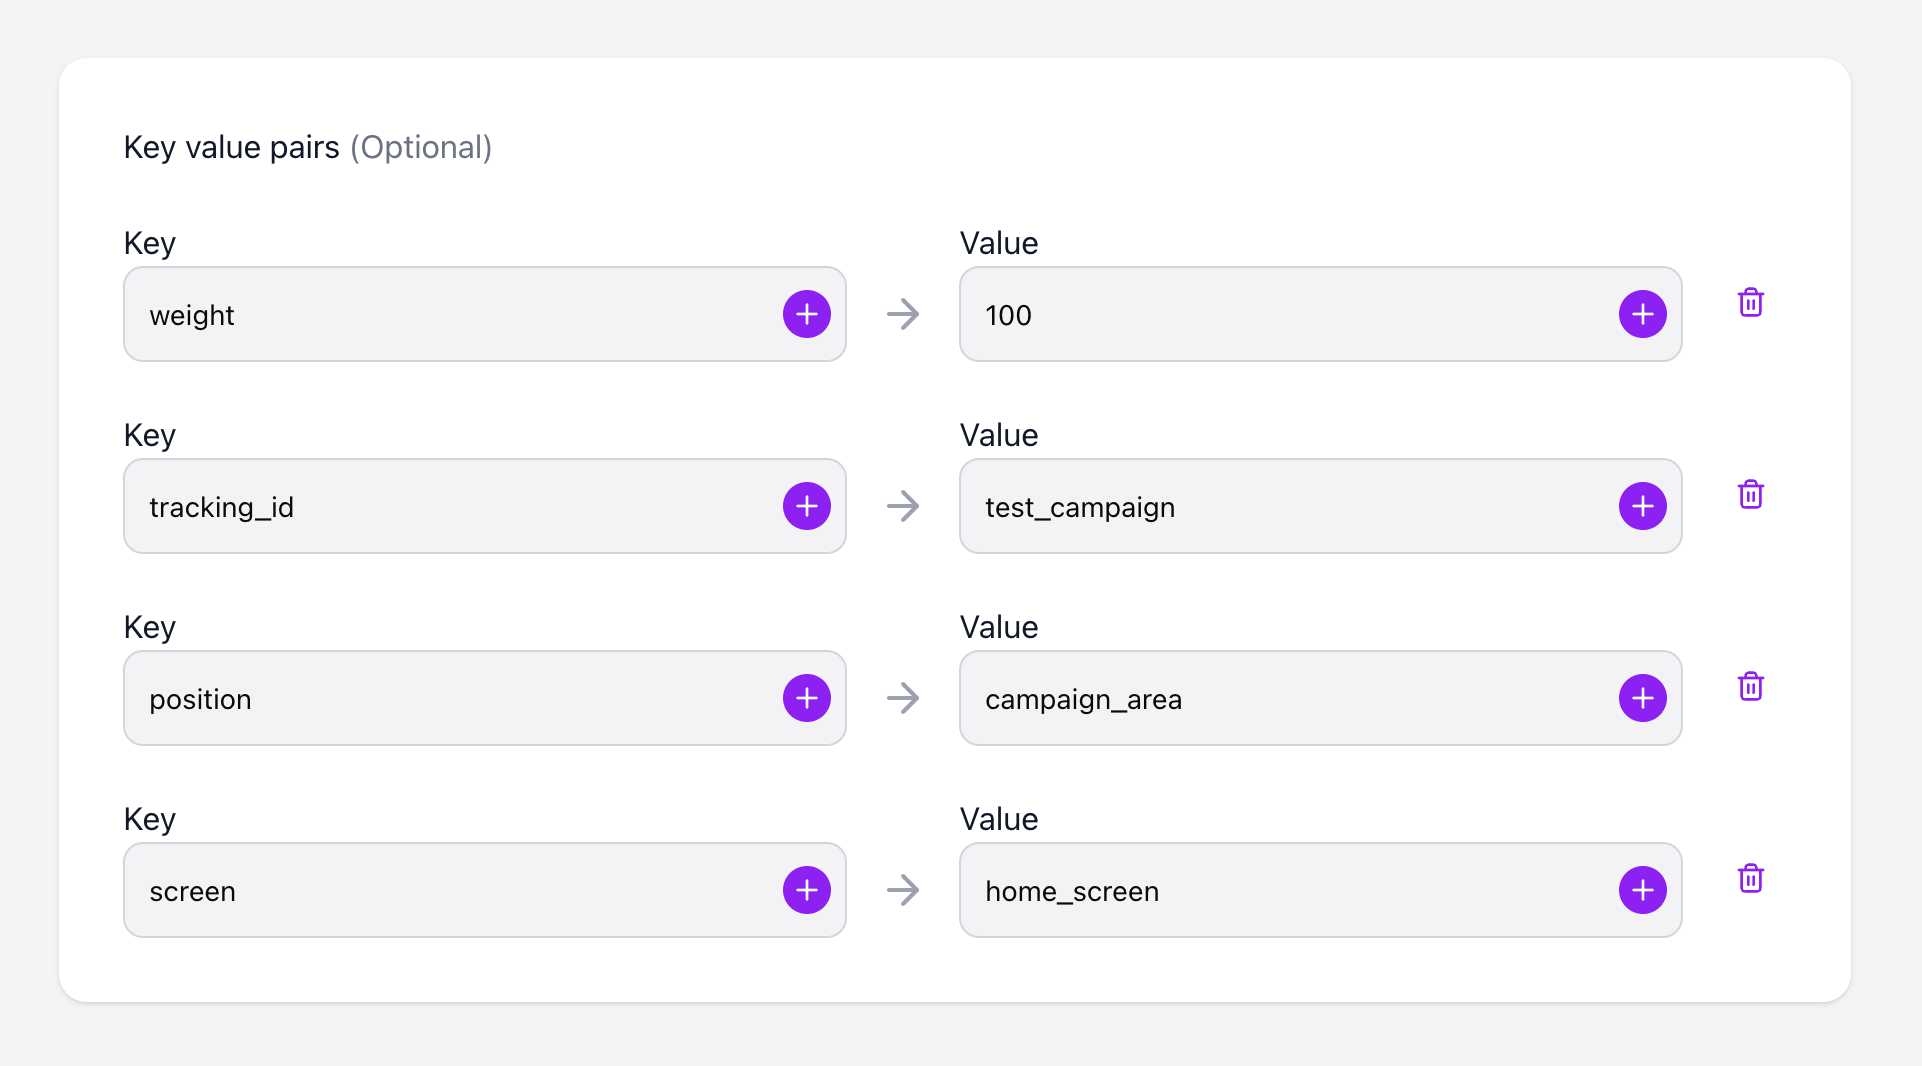Screen dimensions: 1922x1066
Task: Click the plus icon in the screen key field
Action: tap(806, 890)
